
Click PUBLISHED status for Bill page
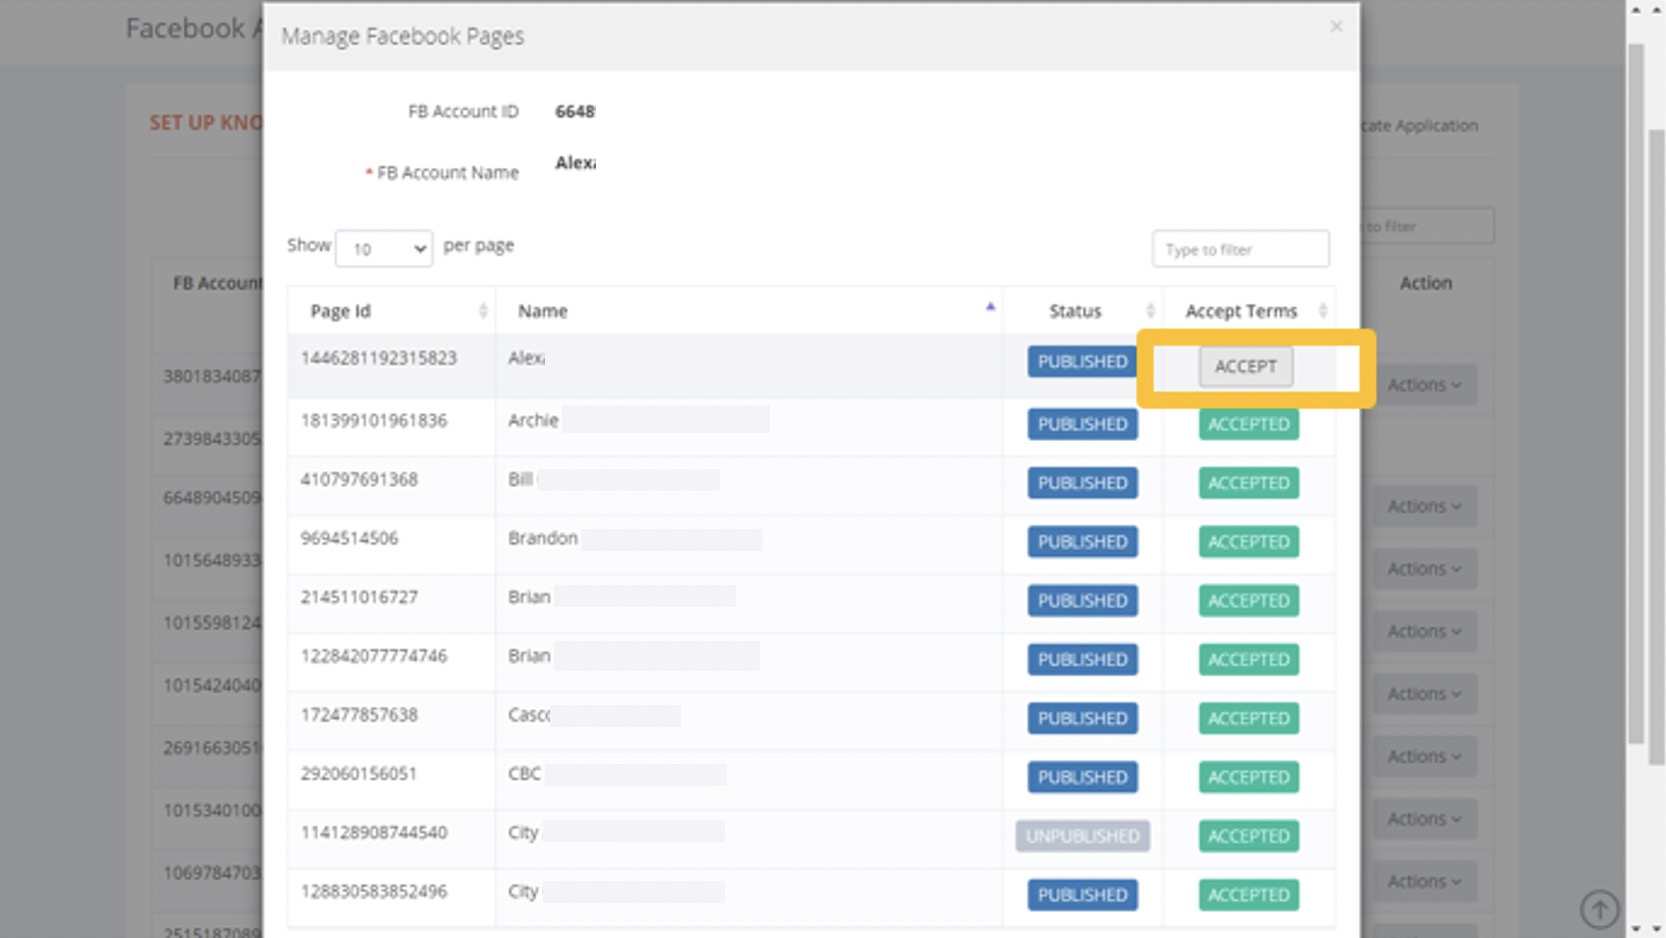[x=1081, y=483]
